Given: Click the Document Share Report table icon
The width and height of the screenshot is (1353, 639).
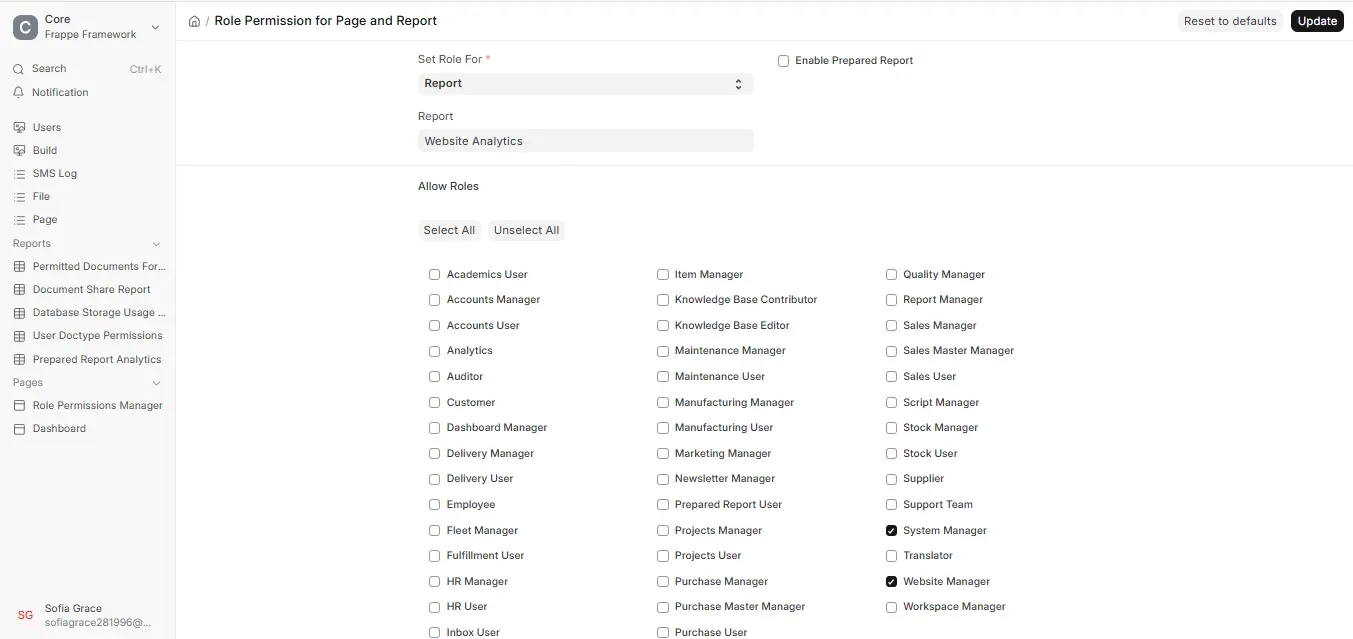Looking at the screenshot, I should pos(19,289).
